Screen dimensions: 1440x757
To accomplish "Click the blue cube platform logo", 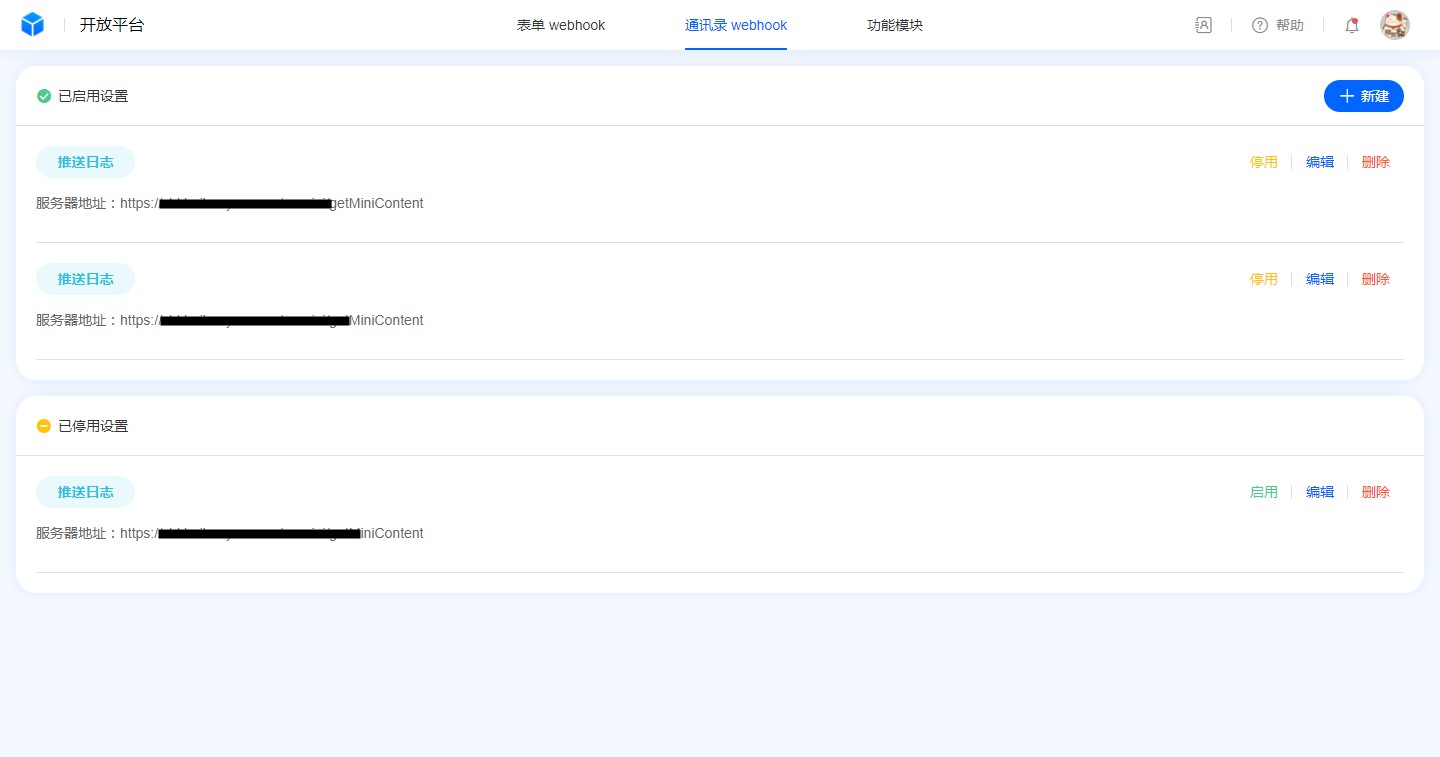I will click(x=33, y=25).
